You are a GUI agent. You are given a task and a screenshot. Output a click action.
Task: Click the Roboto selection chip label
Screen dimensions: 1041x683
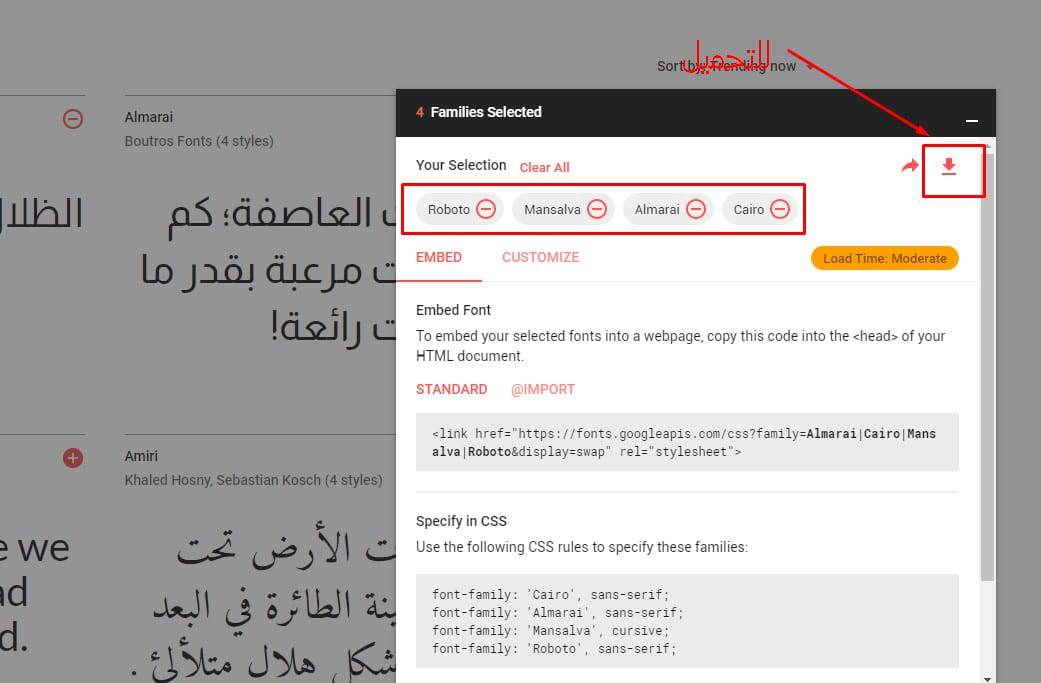(x=449, y=210)
